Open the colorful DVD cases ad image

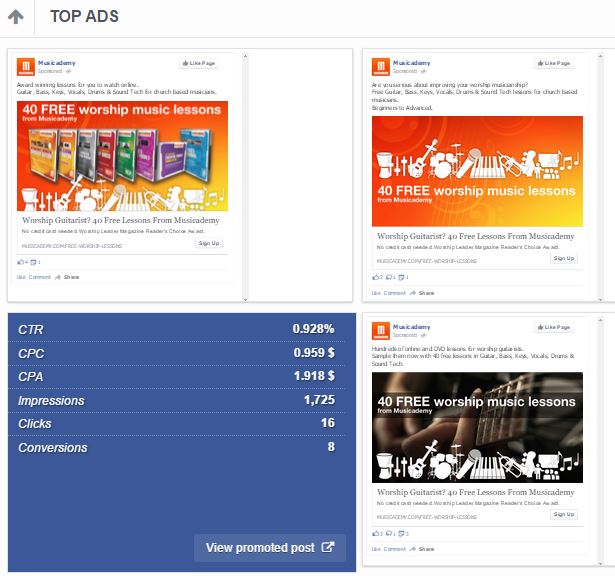[x=122, y=156]
